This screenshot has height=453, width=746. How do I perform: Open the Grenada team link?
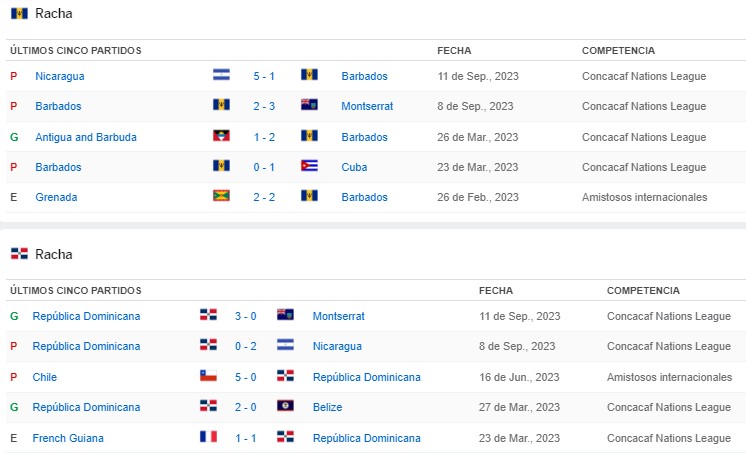tap(56, 197)
